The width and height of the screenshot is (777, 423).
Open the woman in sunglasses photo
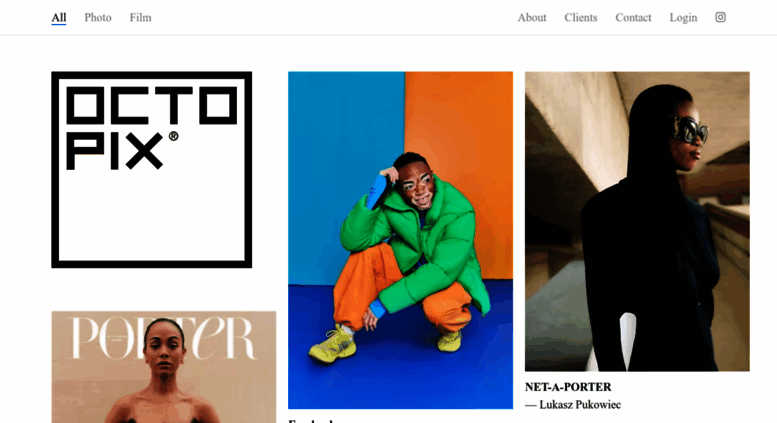(637, 221)
